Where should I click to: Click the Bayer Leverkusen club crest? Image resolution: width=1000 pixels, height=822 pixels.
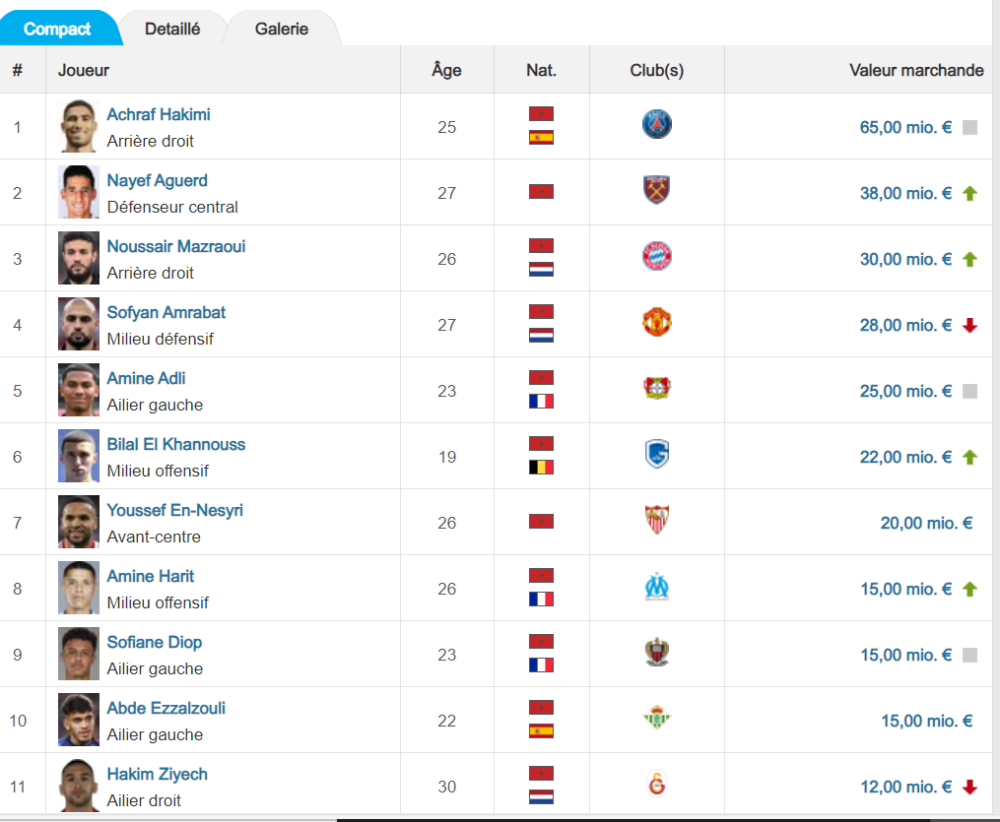pos(657,389)
